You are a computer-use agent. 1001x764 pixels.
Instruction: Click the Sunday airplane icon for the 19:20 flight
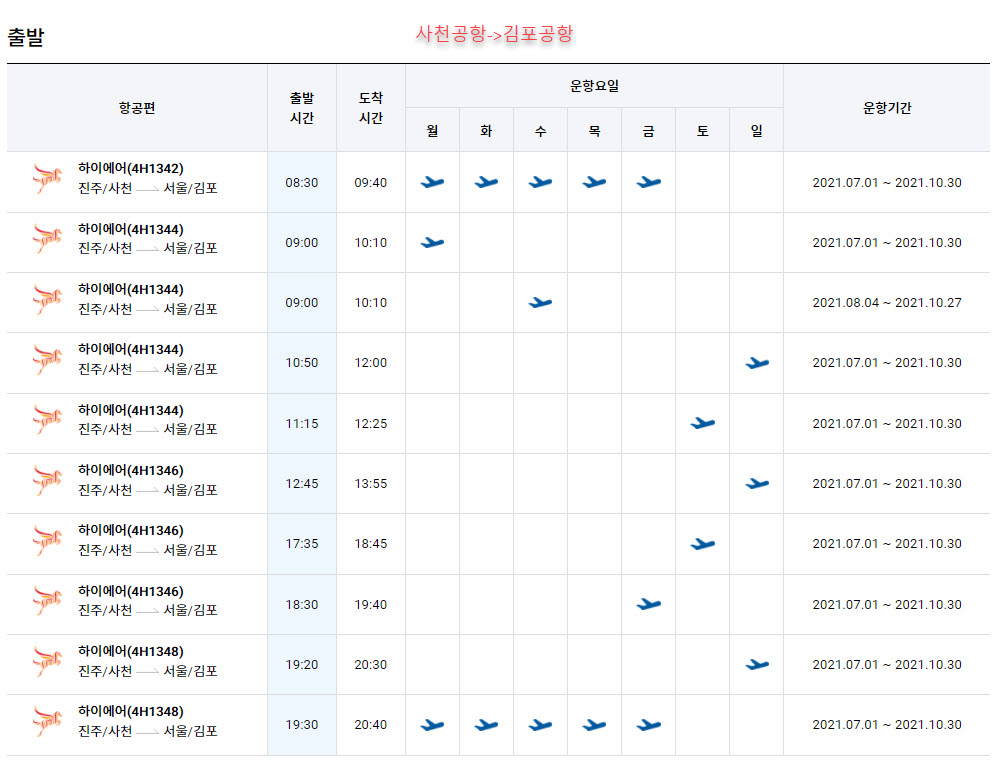tap(757, 664)
